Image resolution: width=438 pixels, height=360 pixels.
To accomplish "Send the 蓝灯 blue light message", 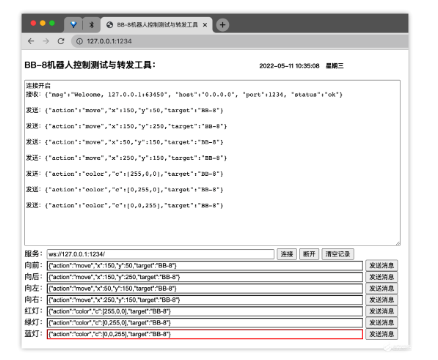I will 381,334.
